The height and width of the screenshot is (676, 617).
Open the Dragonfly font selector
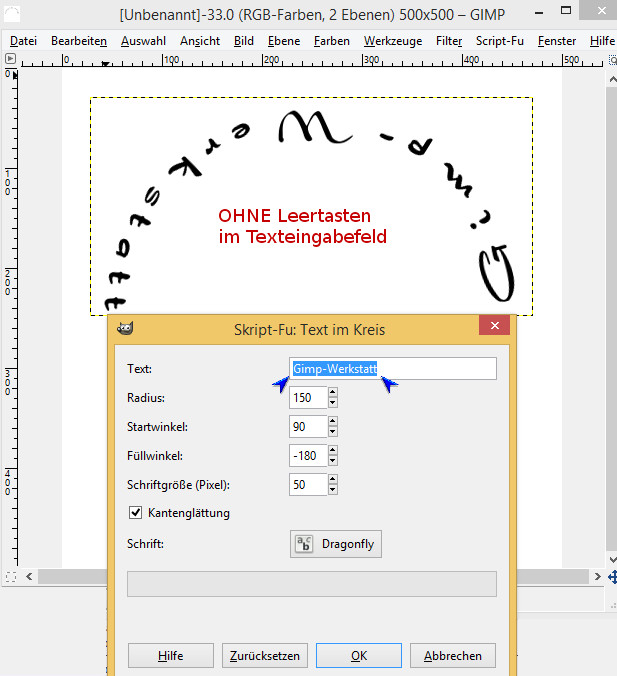[x=335, y=544]
